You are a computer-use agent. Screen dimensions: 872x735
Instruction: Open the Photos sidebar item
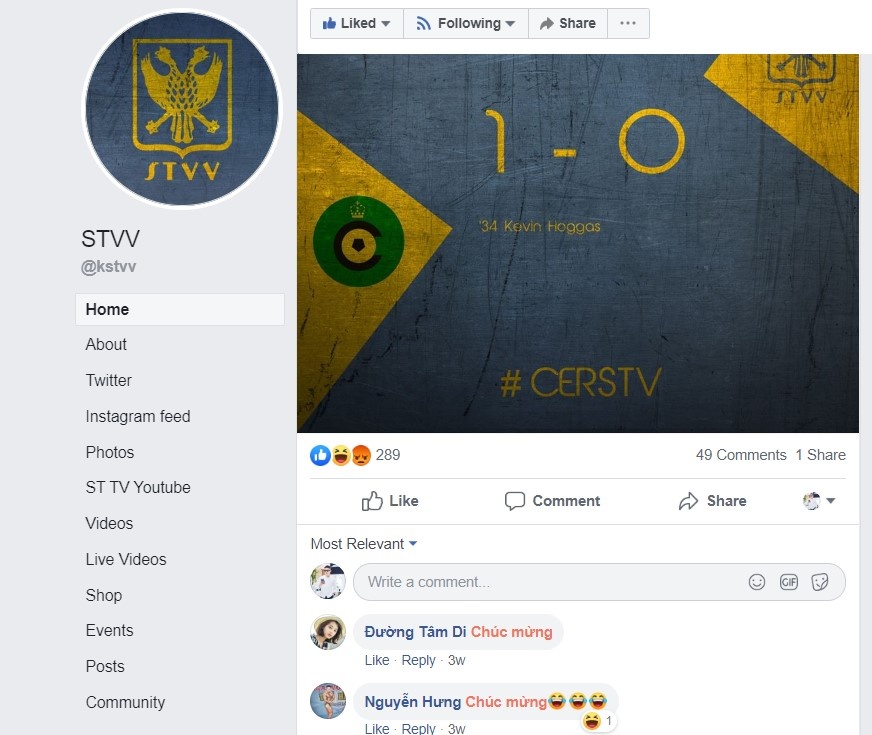(x=110, y=453)
